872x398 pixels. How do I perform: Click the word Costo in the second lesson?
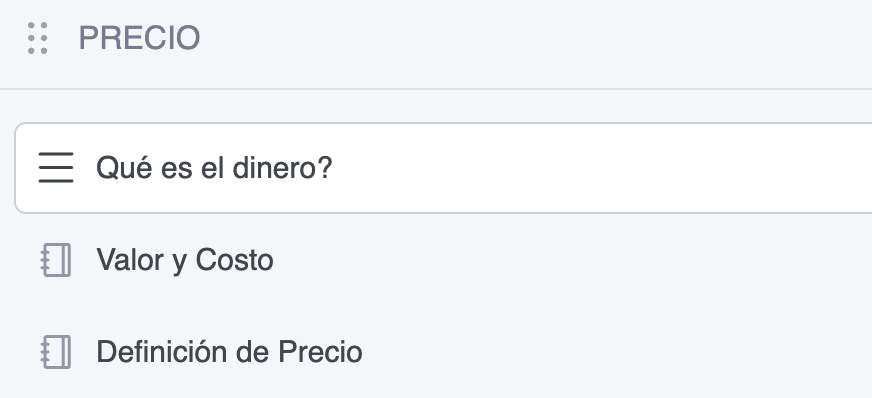pyautogui.click(x=234, y=260)
